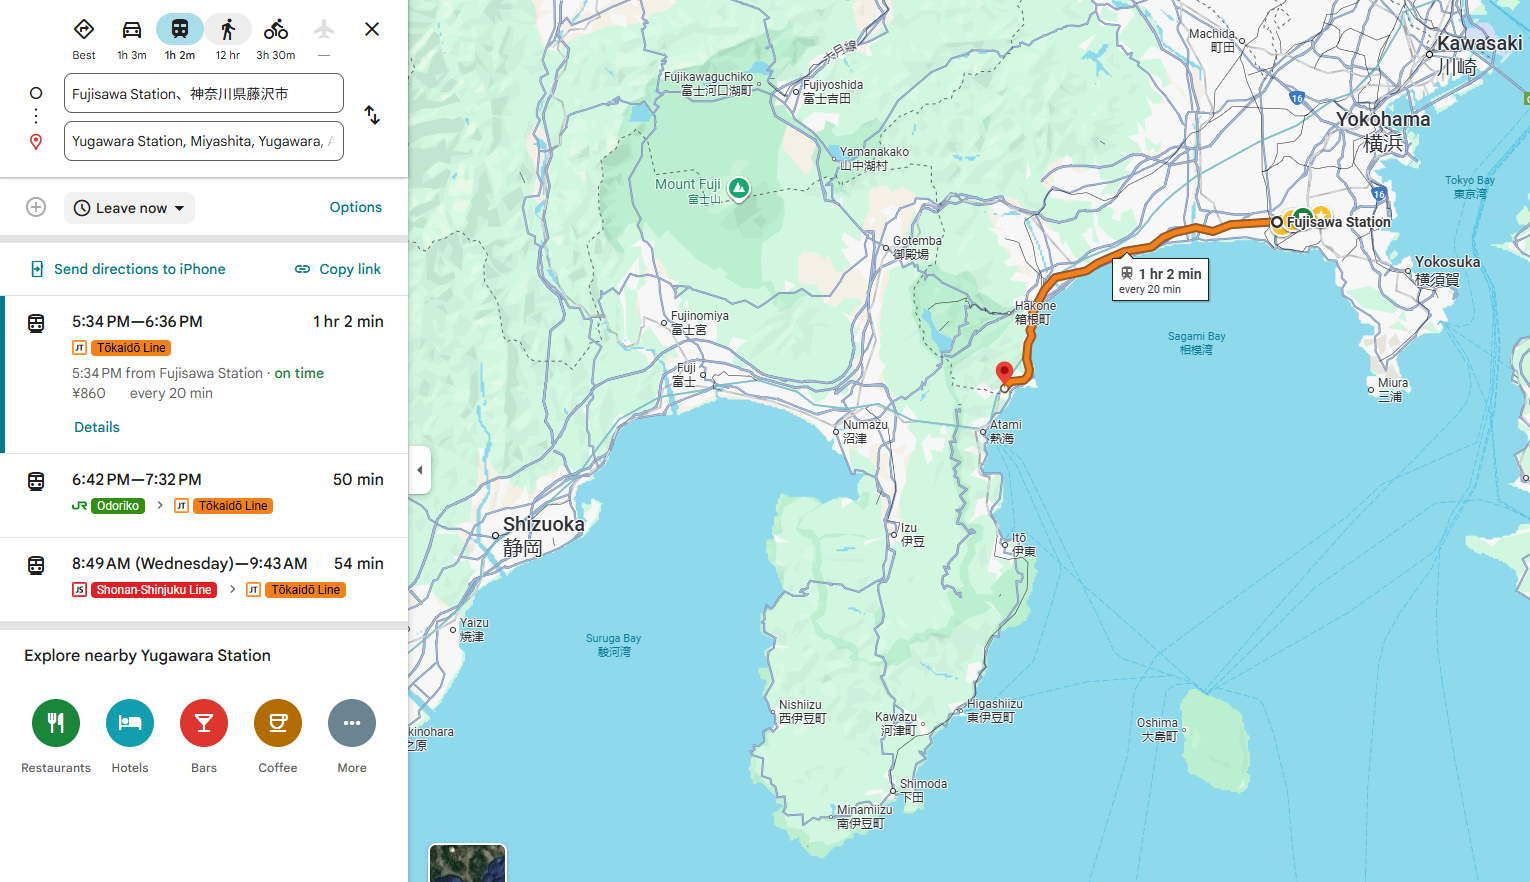Screen dimensions: 1530x882
Task: Click the Tōkaidō Line badge in 8:49 AM route
Action: [x=306, y=590]
